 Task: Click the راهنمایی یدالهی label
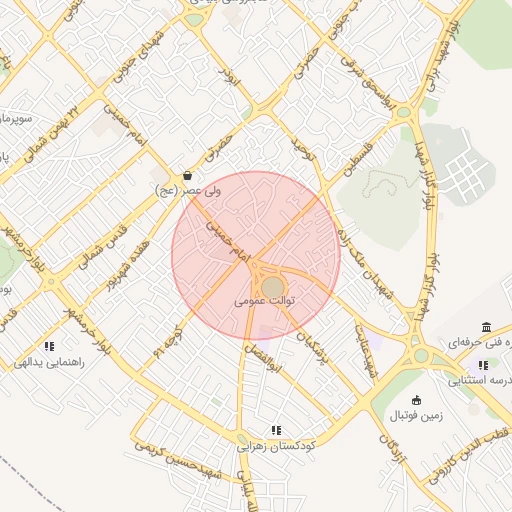pyautogui.click(x=49, y=362)
